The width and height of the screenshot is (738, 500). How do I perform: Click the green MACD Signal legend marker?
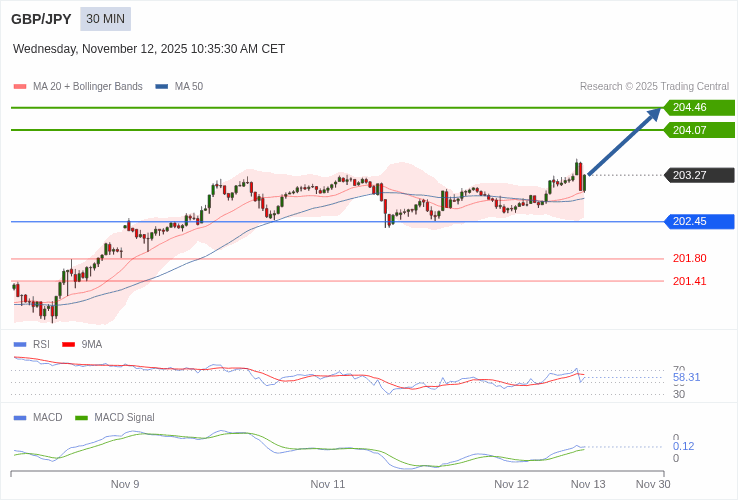point(82,417)
